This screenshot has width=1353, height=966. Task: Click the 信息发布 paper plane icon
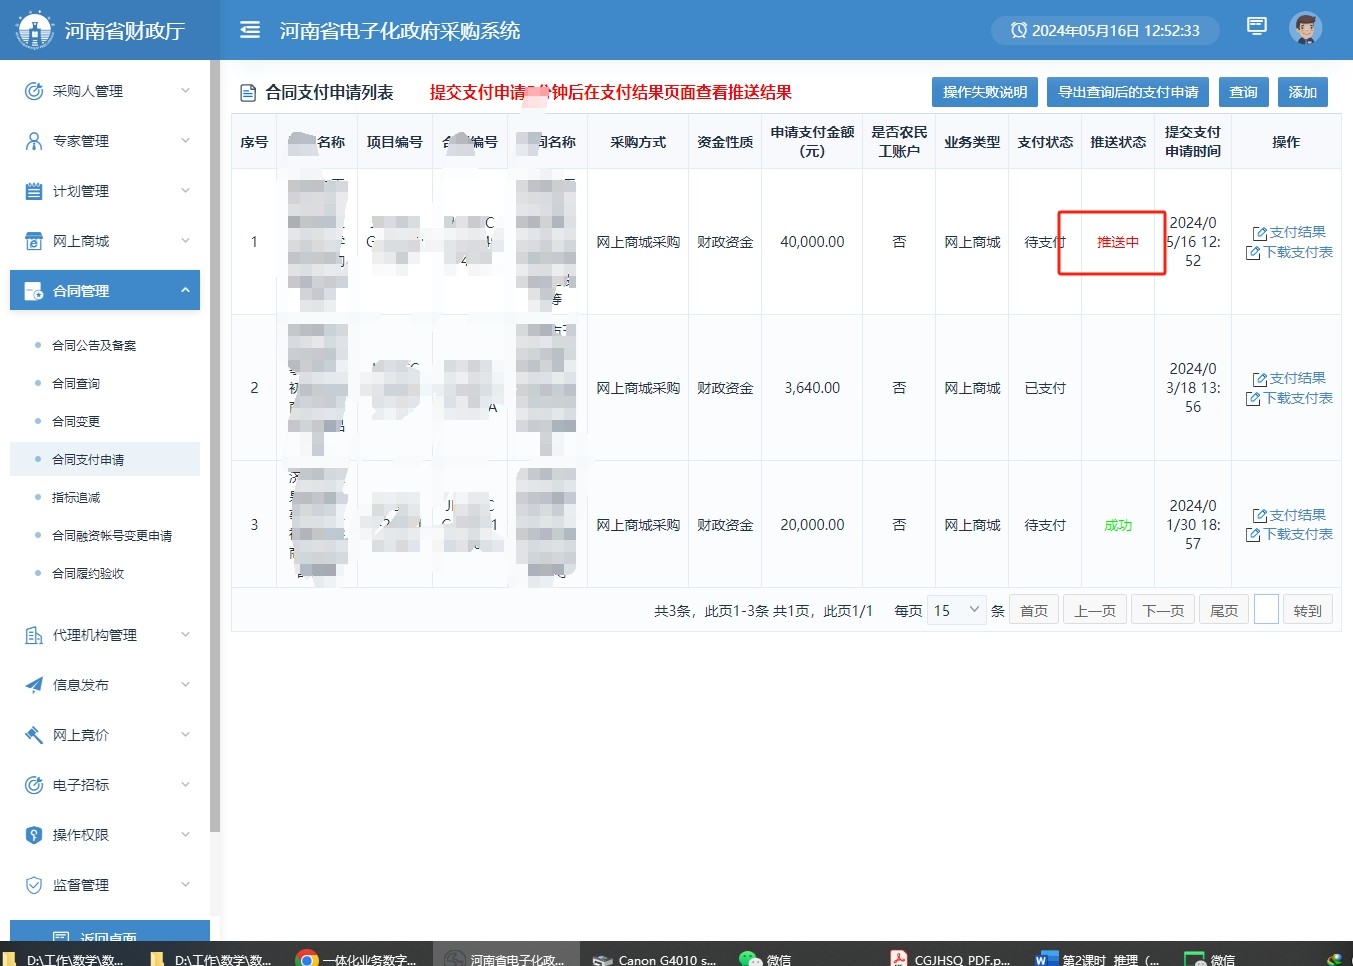(34, 685)
